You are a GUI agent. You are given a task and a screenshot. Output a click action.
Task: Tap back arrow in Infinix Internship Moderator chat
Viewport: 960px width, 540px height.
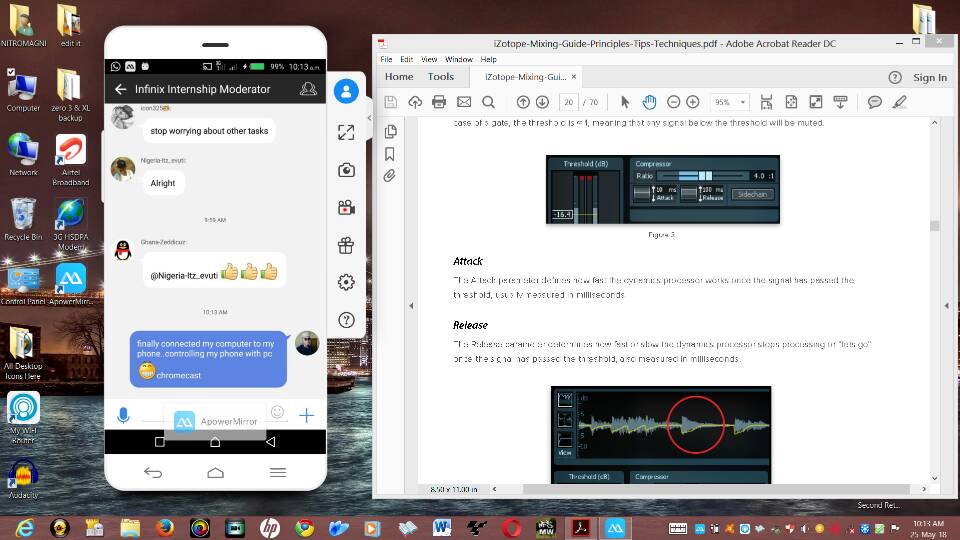[x=120, y=89]
